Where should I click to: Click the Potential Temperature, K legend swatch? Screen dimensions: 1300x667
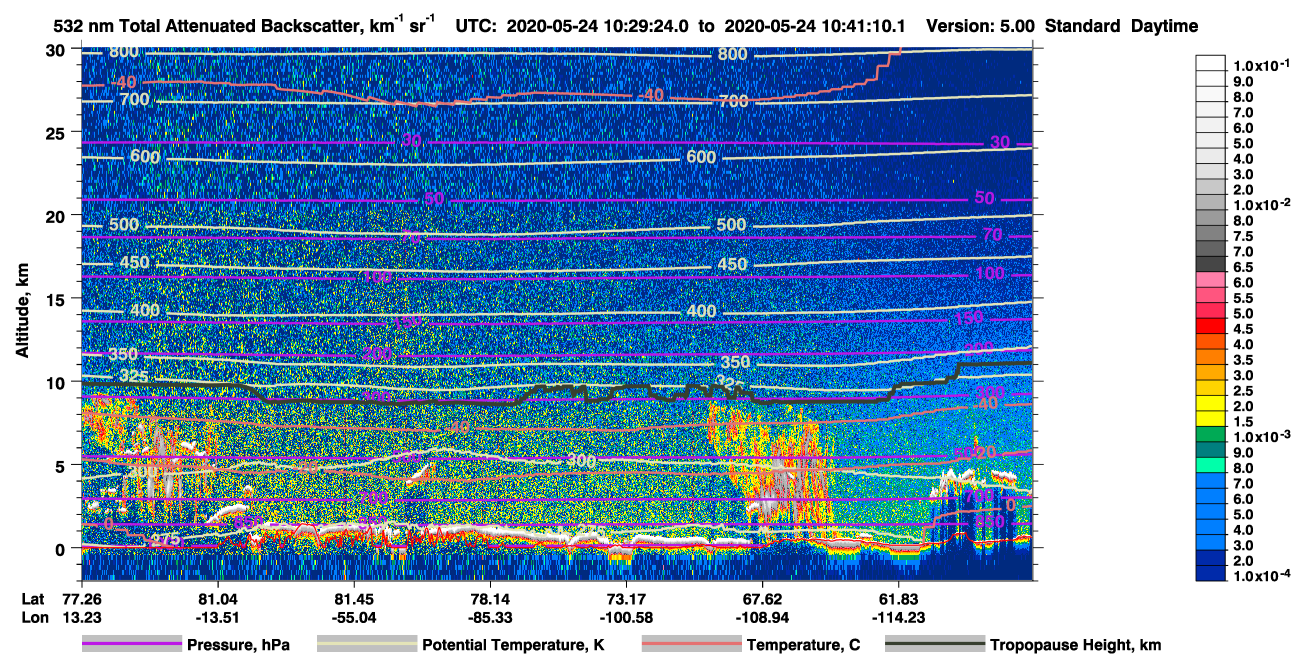[367, 645]
